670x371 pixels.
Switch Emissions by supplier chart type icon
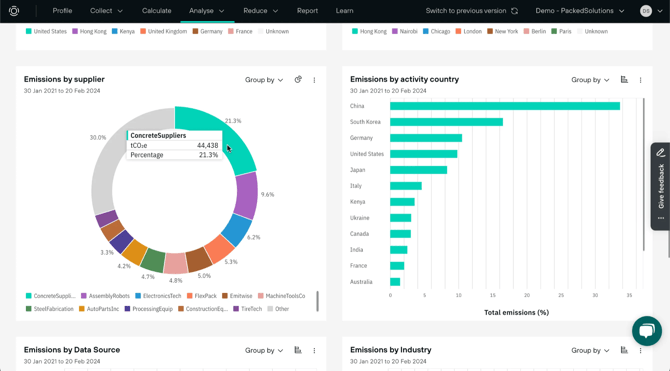pyautogui.click(x=298, y=80)
